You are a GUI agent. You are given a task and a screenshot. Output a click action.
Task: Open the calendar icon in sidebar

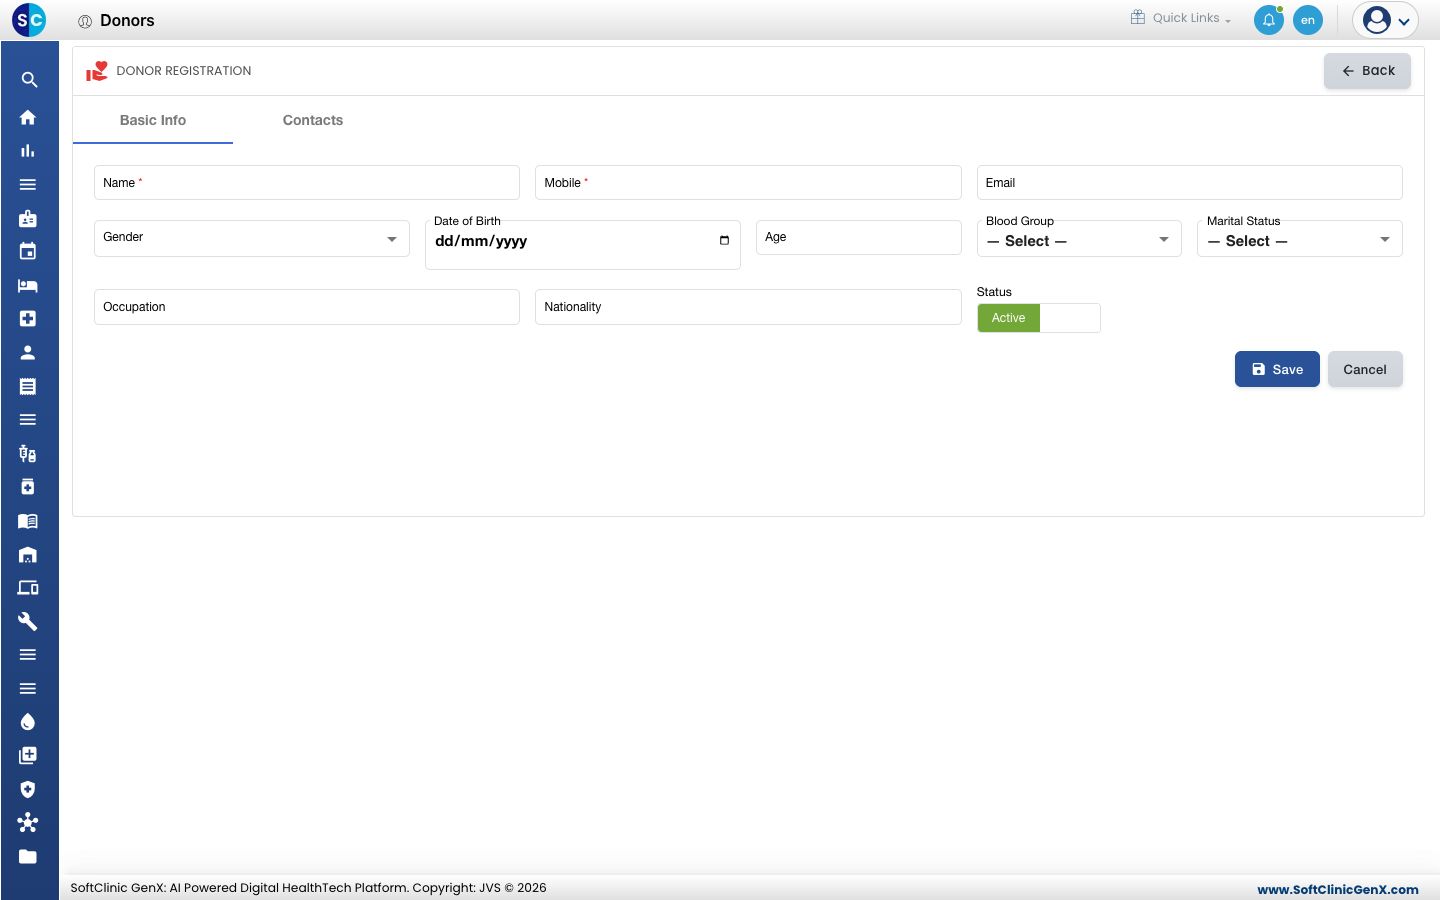tap(28, 252)
